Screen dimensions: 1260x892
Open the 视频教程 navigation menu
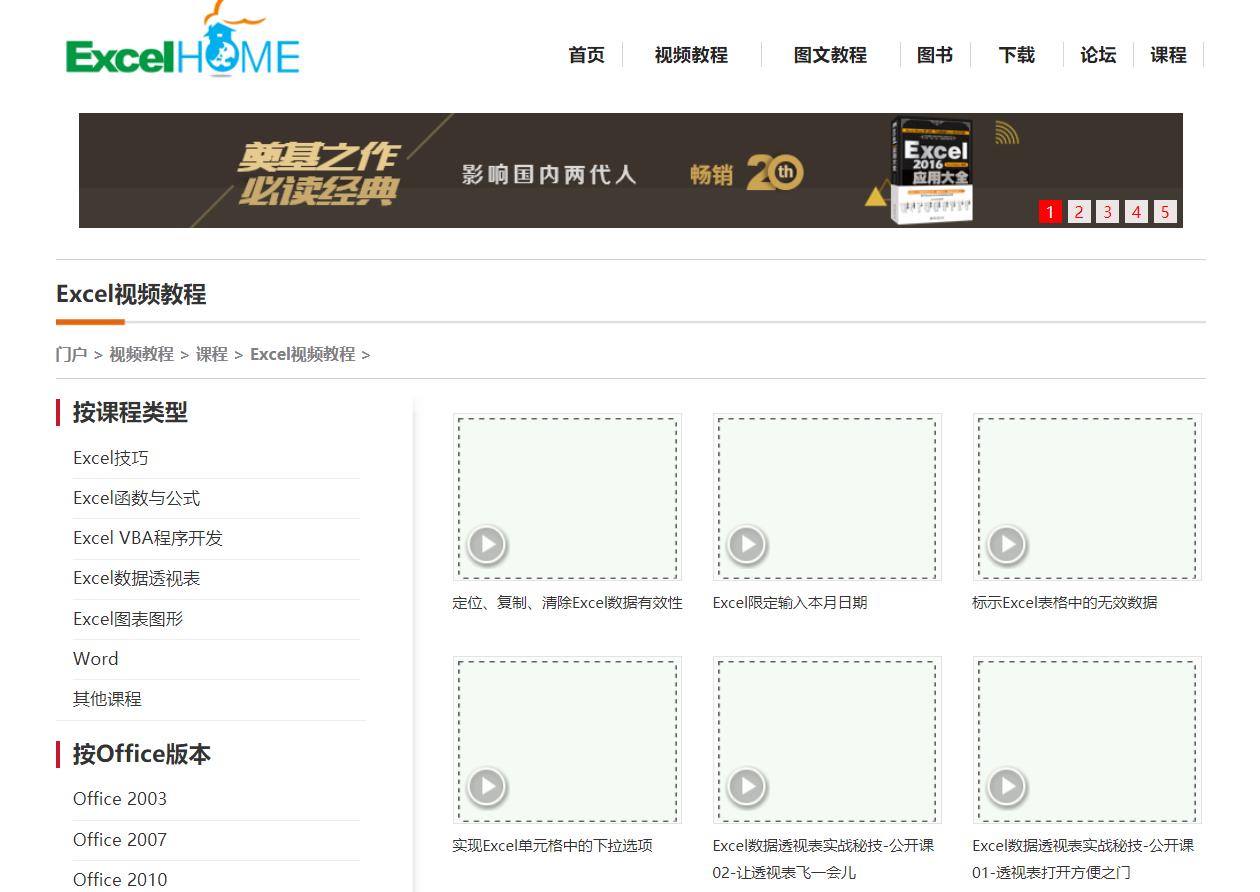point(690,55)
